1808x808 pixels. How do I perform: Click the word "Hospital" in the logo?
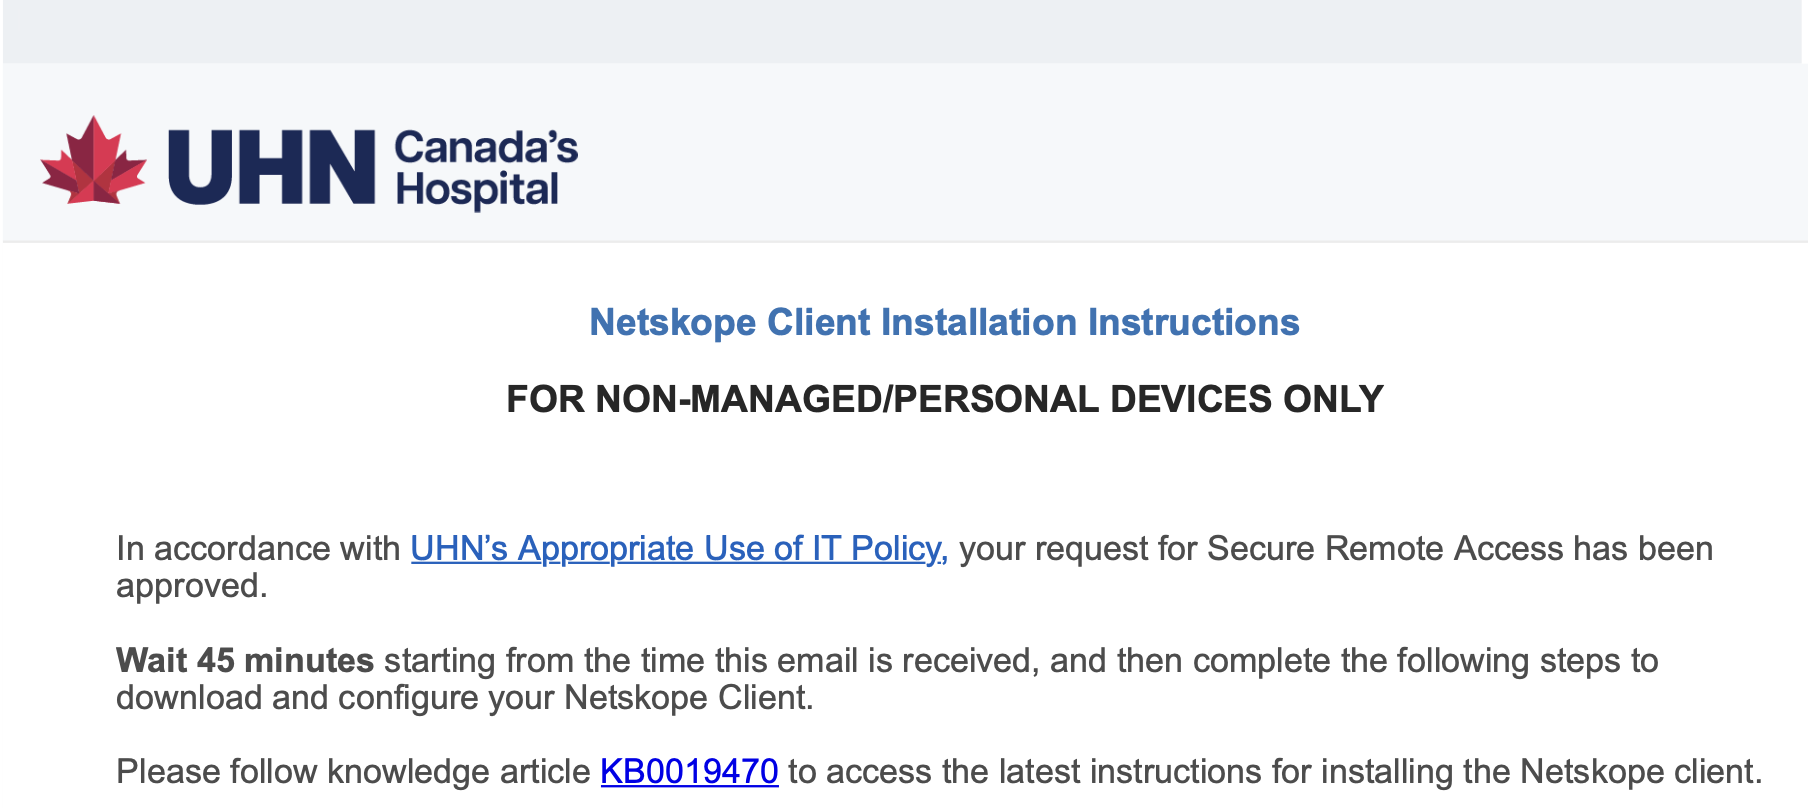click(477, 190)
